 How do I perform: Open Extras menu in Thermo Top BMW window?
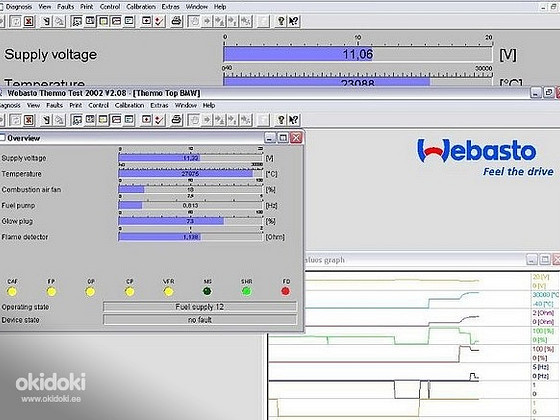tap(159, 105)
